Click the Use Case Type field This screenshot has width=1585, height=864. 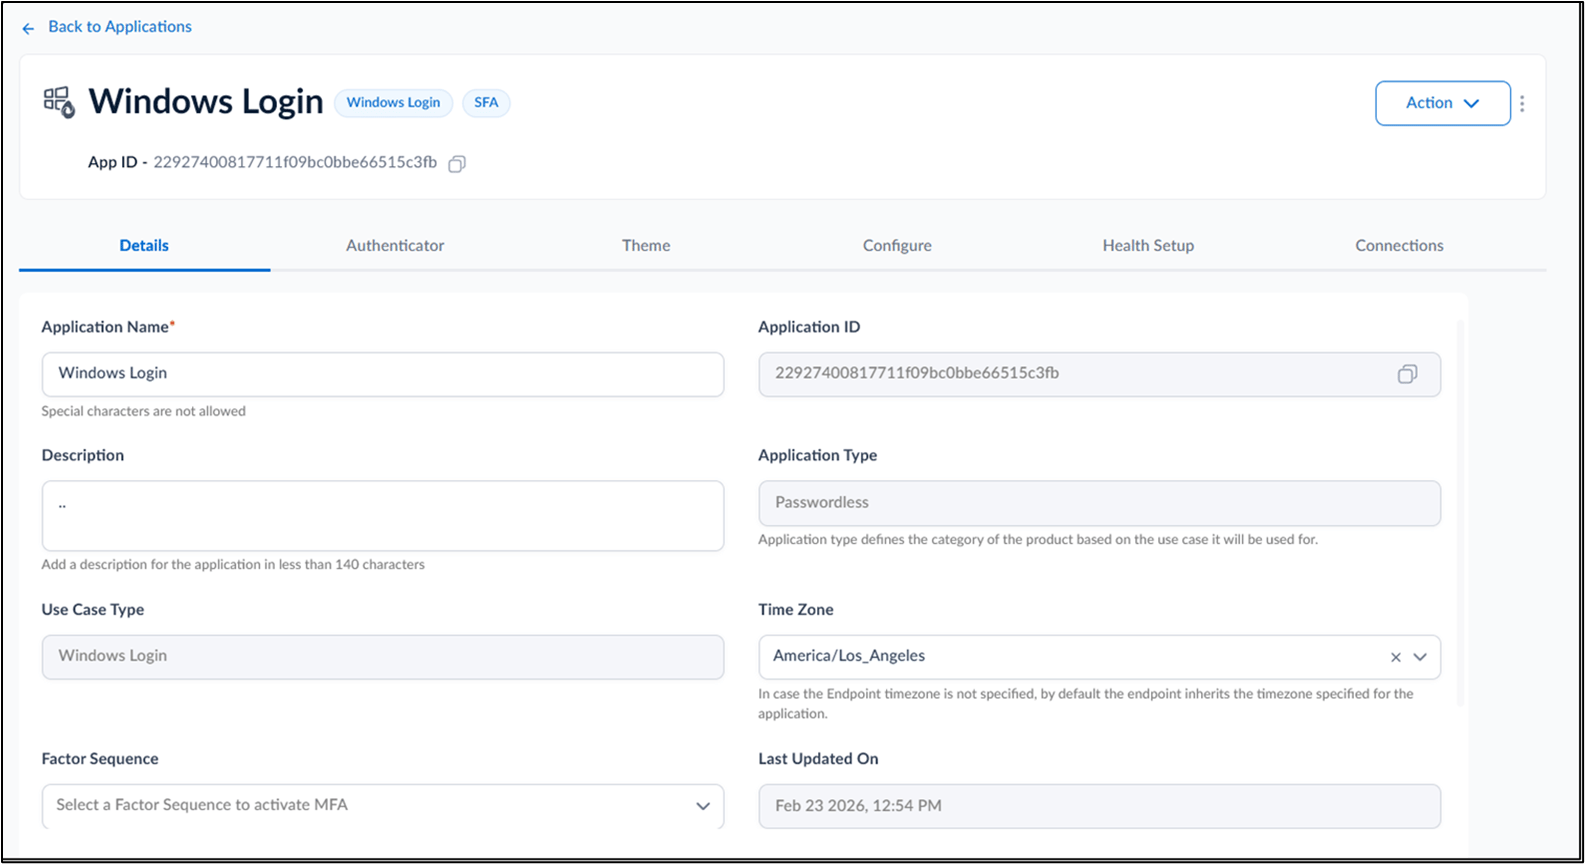(383, 657)
